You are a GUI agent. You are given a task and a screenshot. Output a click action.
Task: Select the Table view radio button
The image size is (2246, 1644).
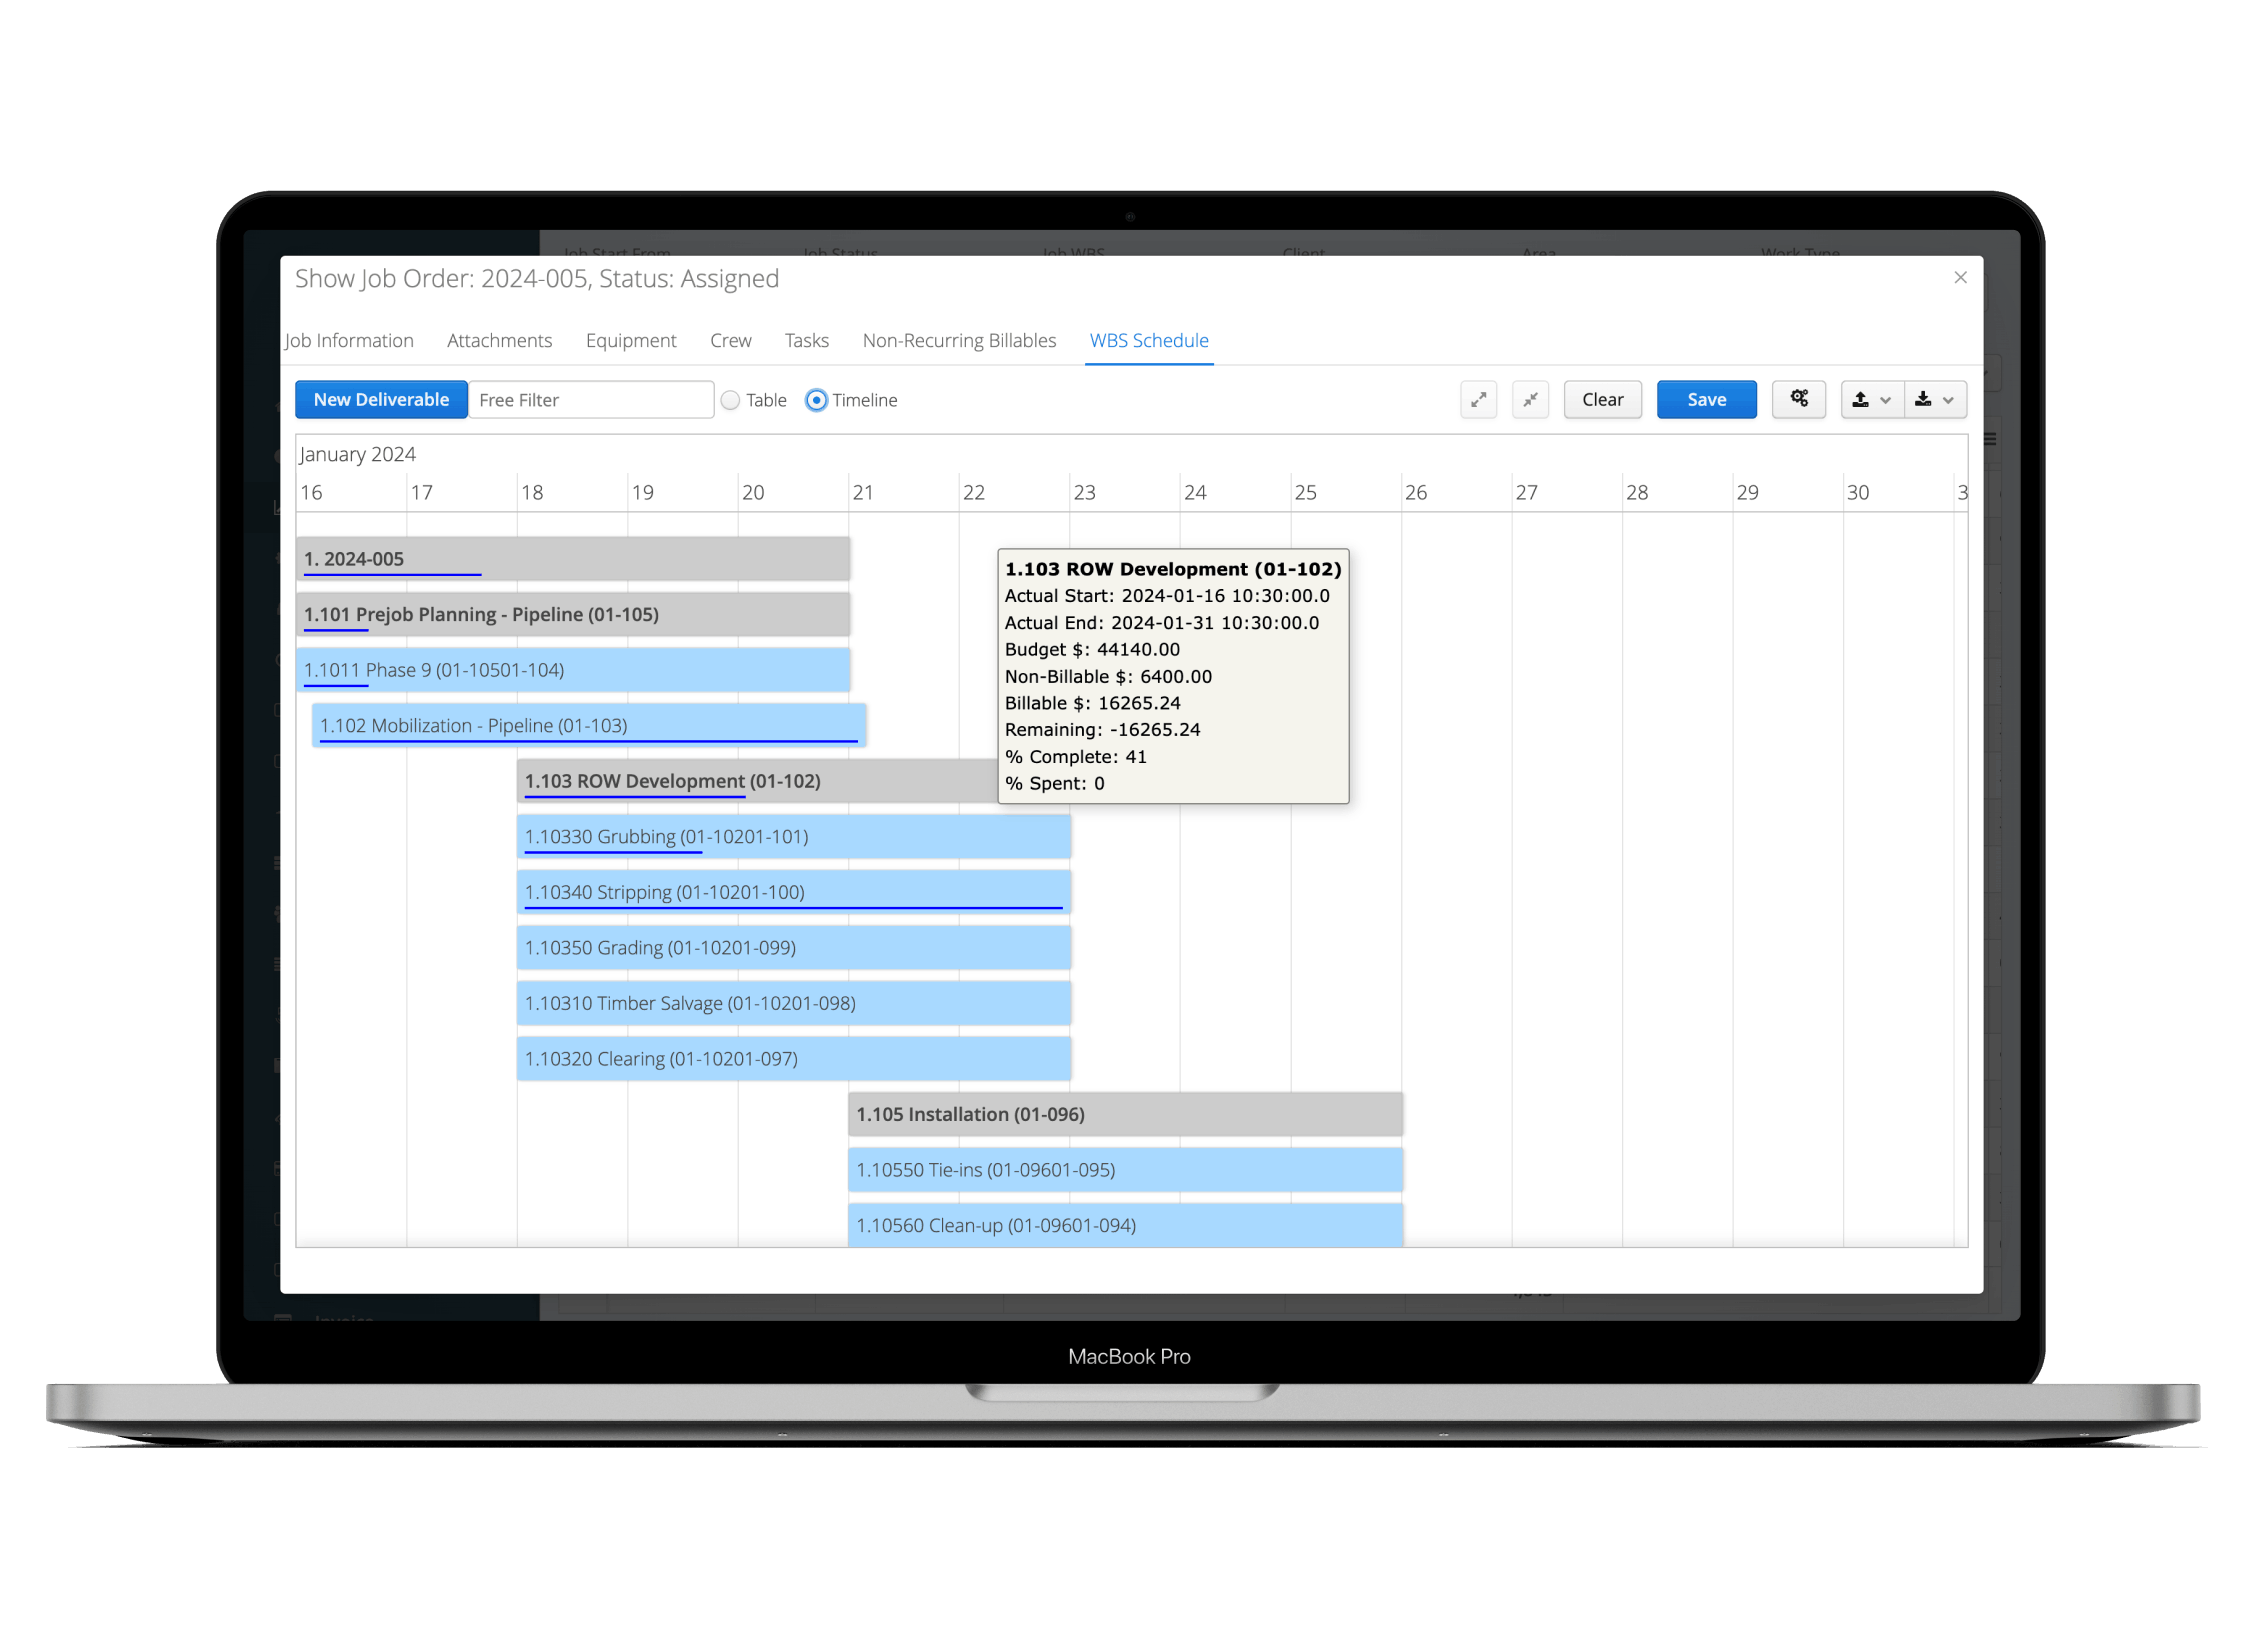point(731,400)
